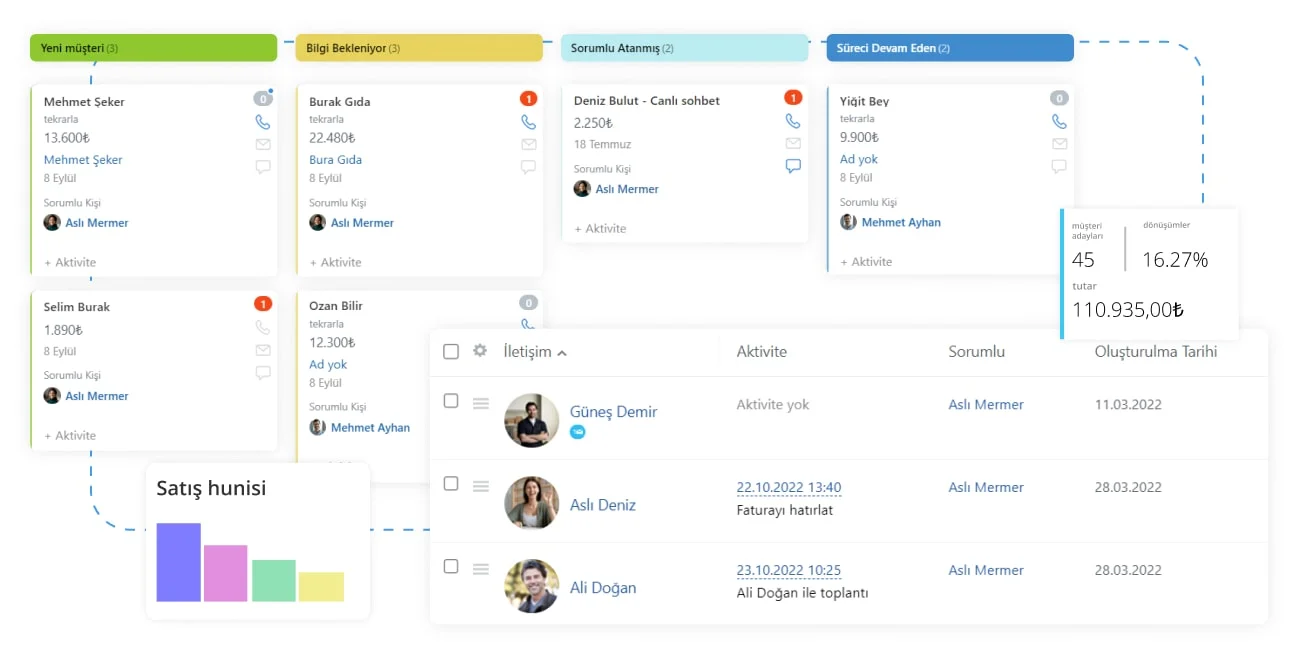The image size is (1300, 660).
Task: Open the 22.10.2022 13:40 activity link
Action: (789, 488)
